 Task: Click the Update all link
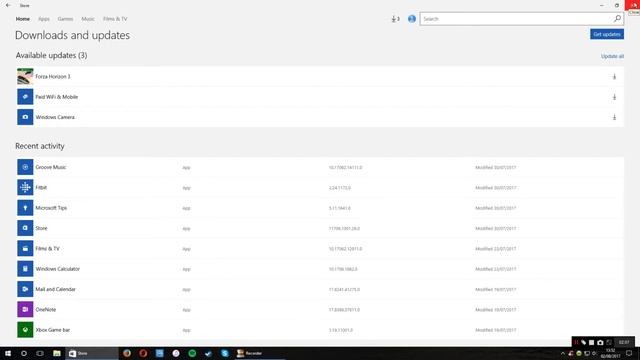coord(612,56)
